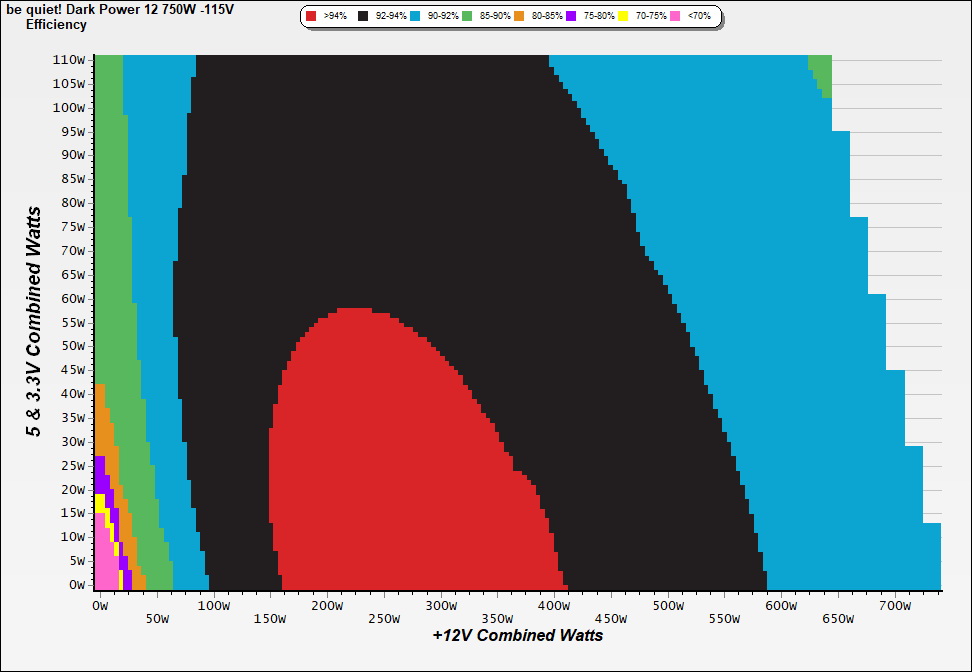The width and height of the screenshot is (972, 672).
Task: Click the purple 75-80% legend swatch
Action: pyautogui.click(x=572, y=17)
